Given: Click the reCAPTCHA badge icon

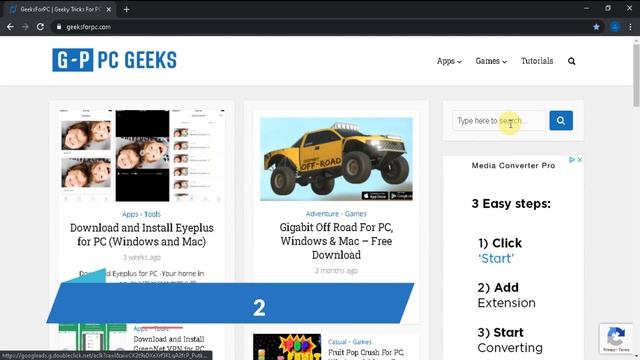Looking at the screenshot, I should click(616, 338).
